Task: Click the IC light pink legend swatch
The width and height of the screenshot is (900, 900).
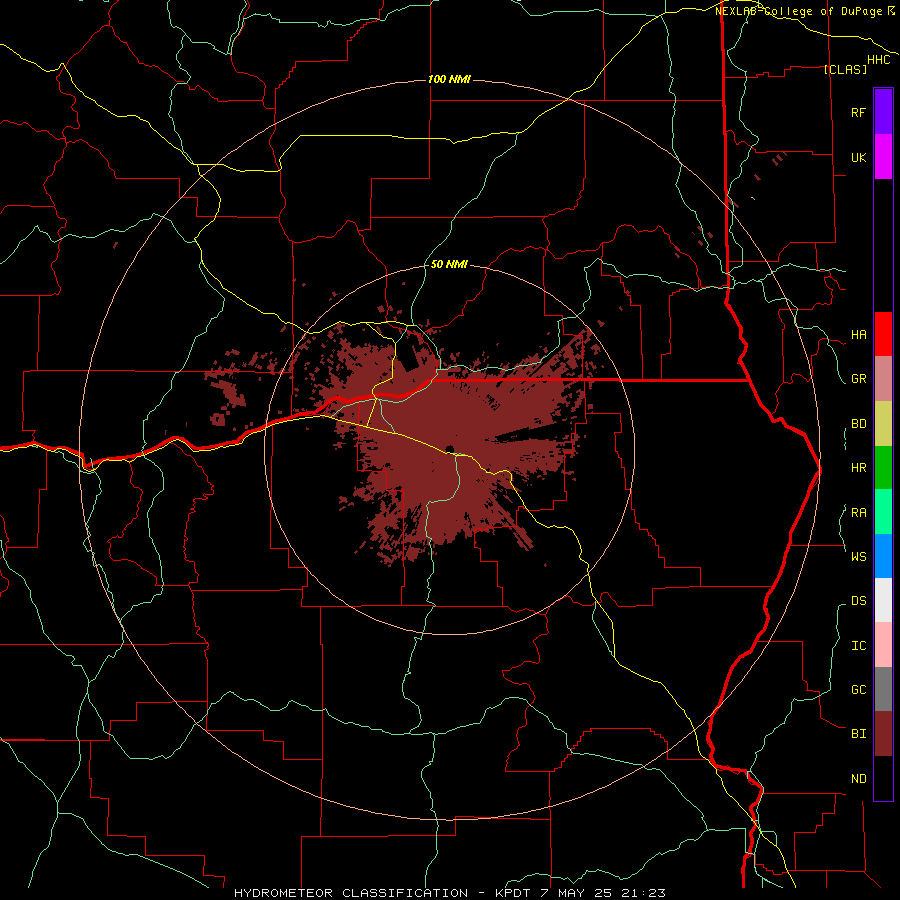Action: point(883,645)
